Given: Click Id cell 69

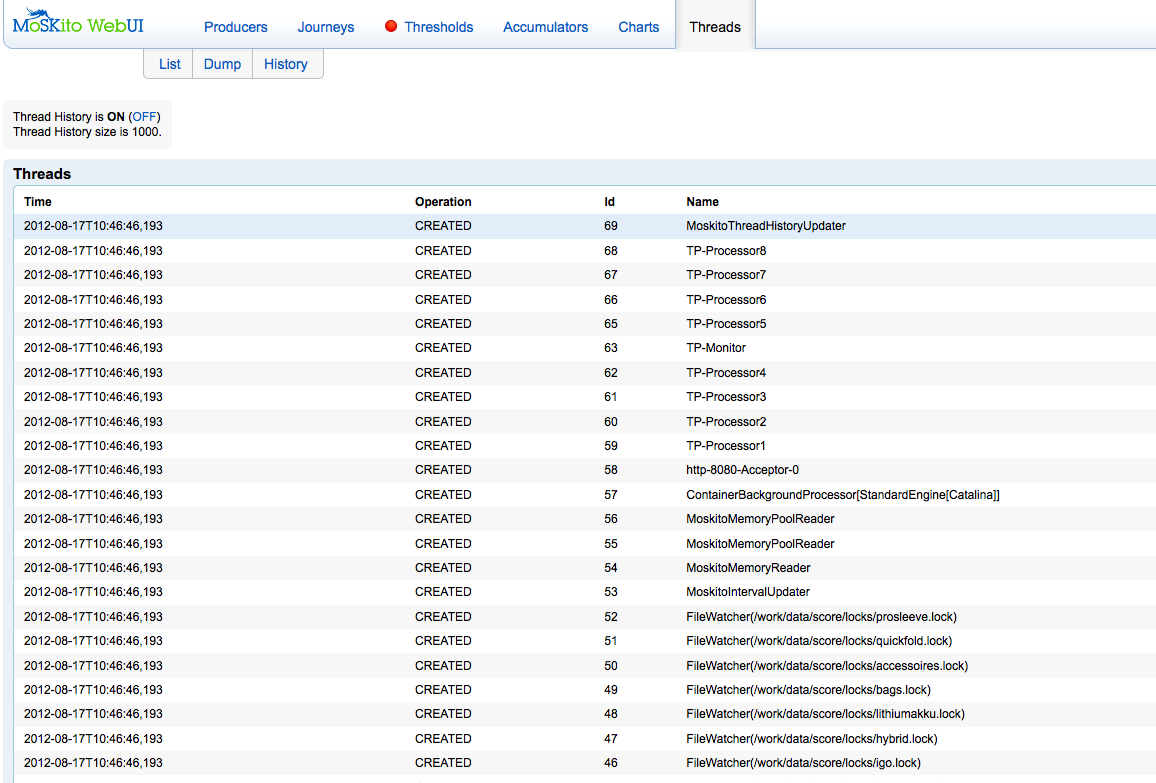Looking at the screenshot, I should (x=610, y=226).
